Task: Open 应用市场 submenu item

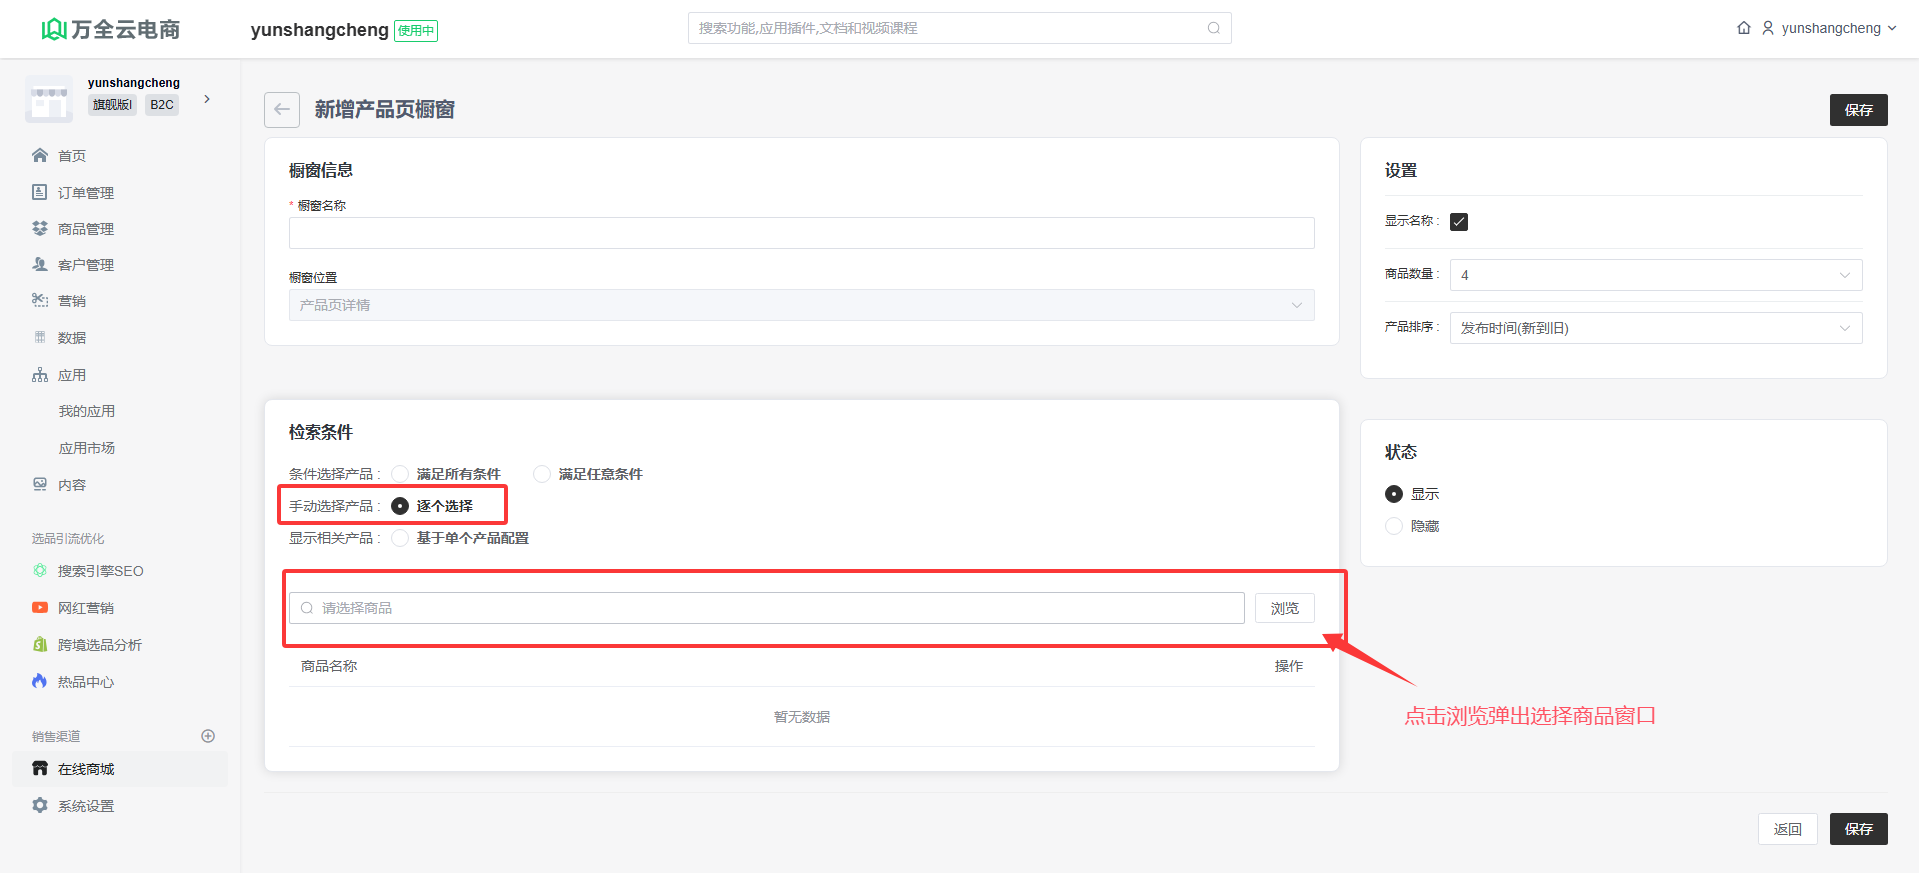Action: [x=87, y=448]
